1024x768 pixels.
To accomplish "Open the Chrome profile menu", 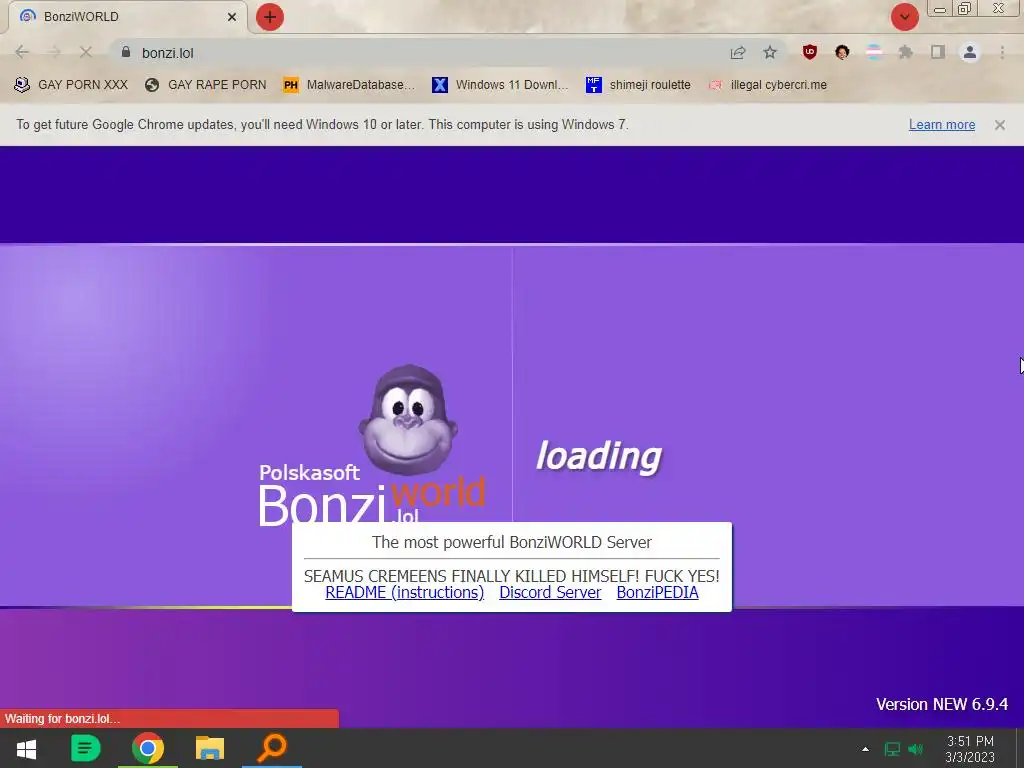I will point(970,52).
